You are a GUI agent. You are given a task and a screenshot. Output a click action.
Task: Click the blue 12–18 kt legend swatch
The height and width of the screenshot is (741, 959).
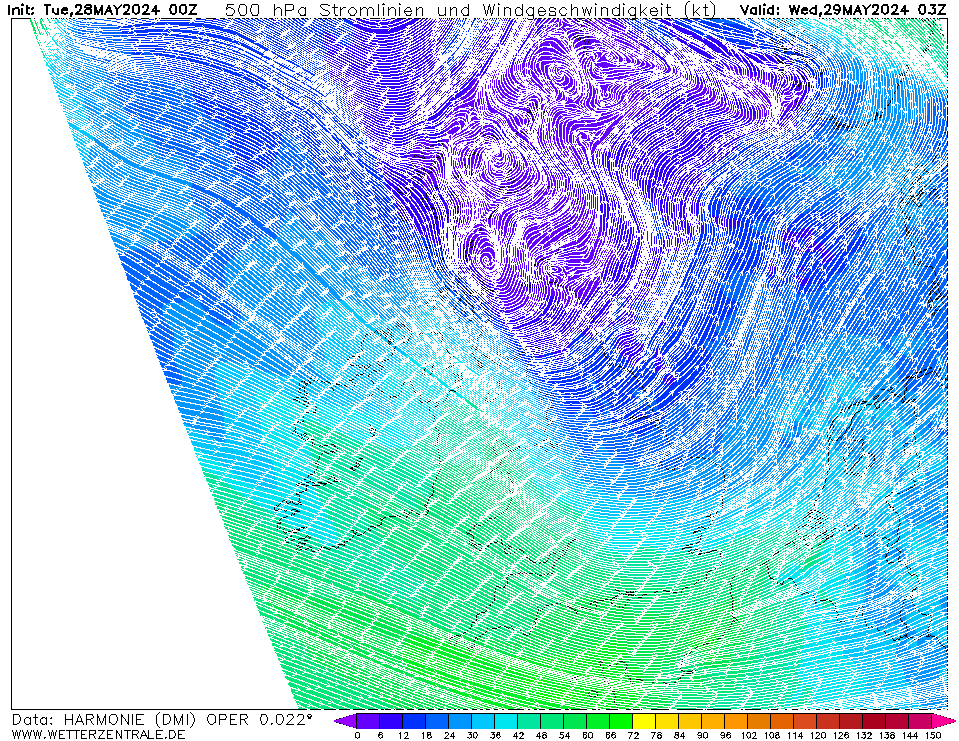[414, 721]
